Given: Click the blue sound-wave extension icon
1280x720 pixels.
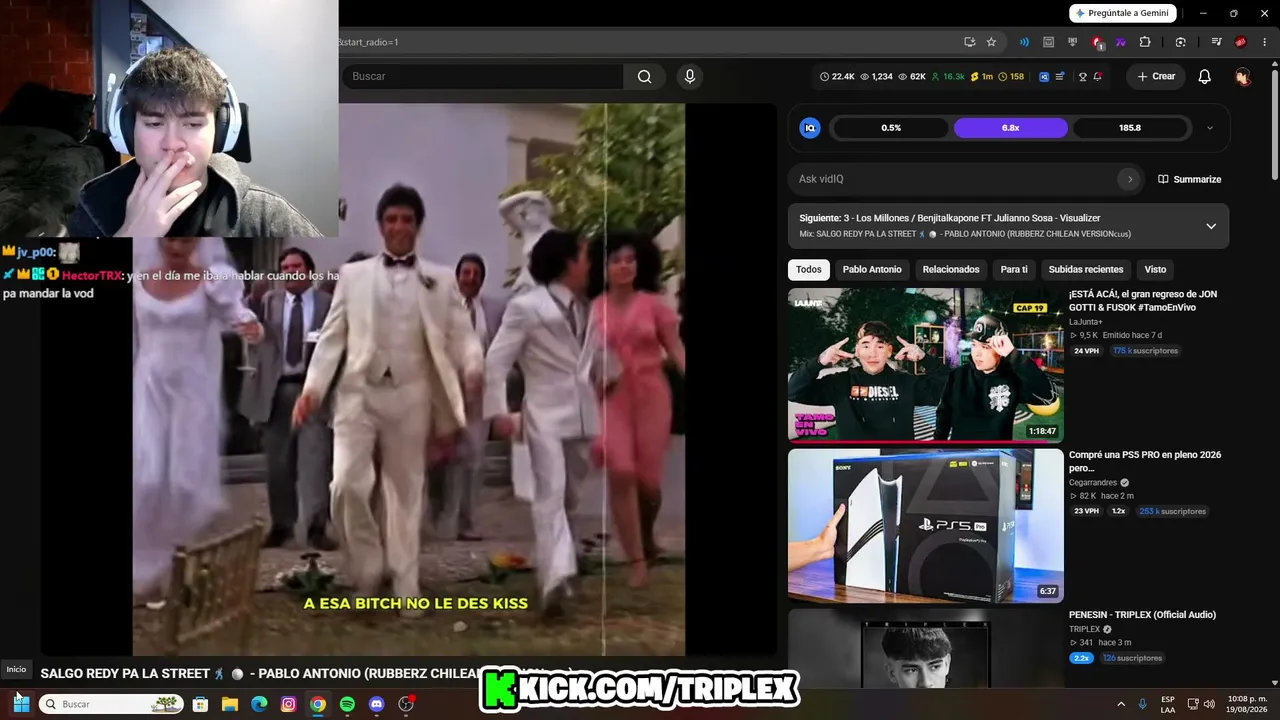Looking at the screenshot, I should tap(1024, 42).
